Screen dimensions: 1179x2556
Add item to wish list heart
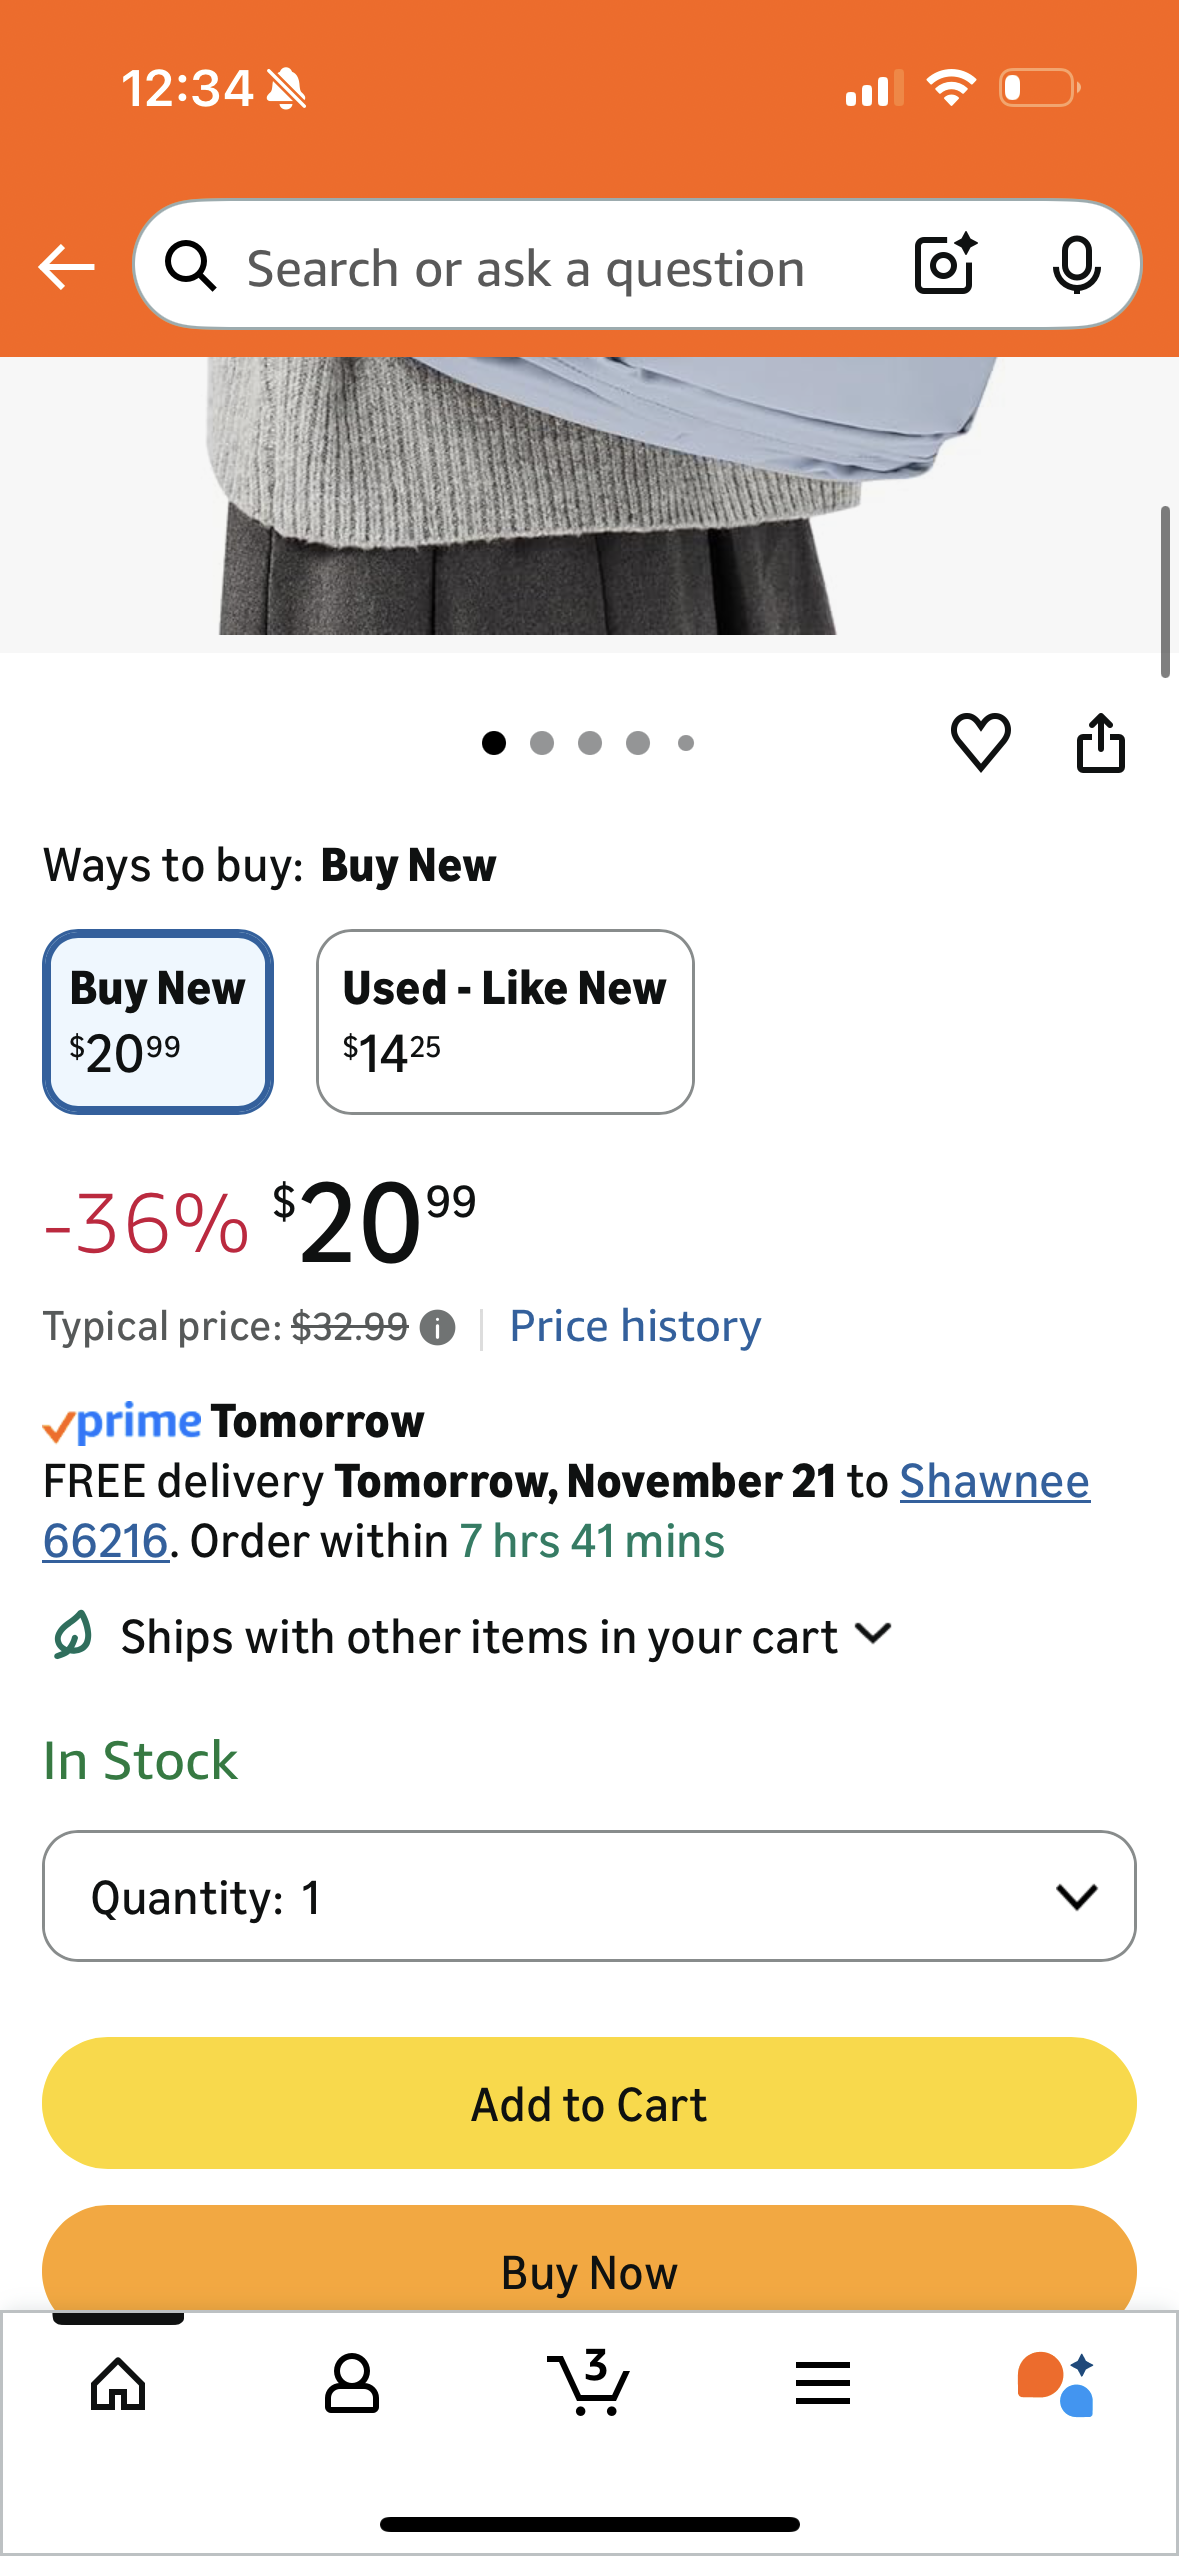pos(980,742)
